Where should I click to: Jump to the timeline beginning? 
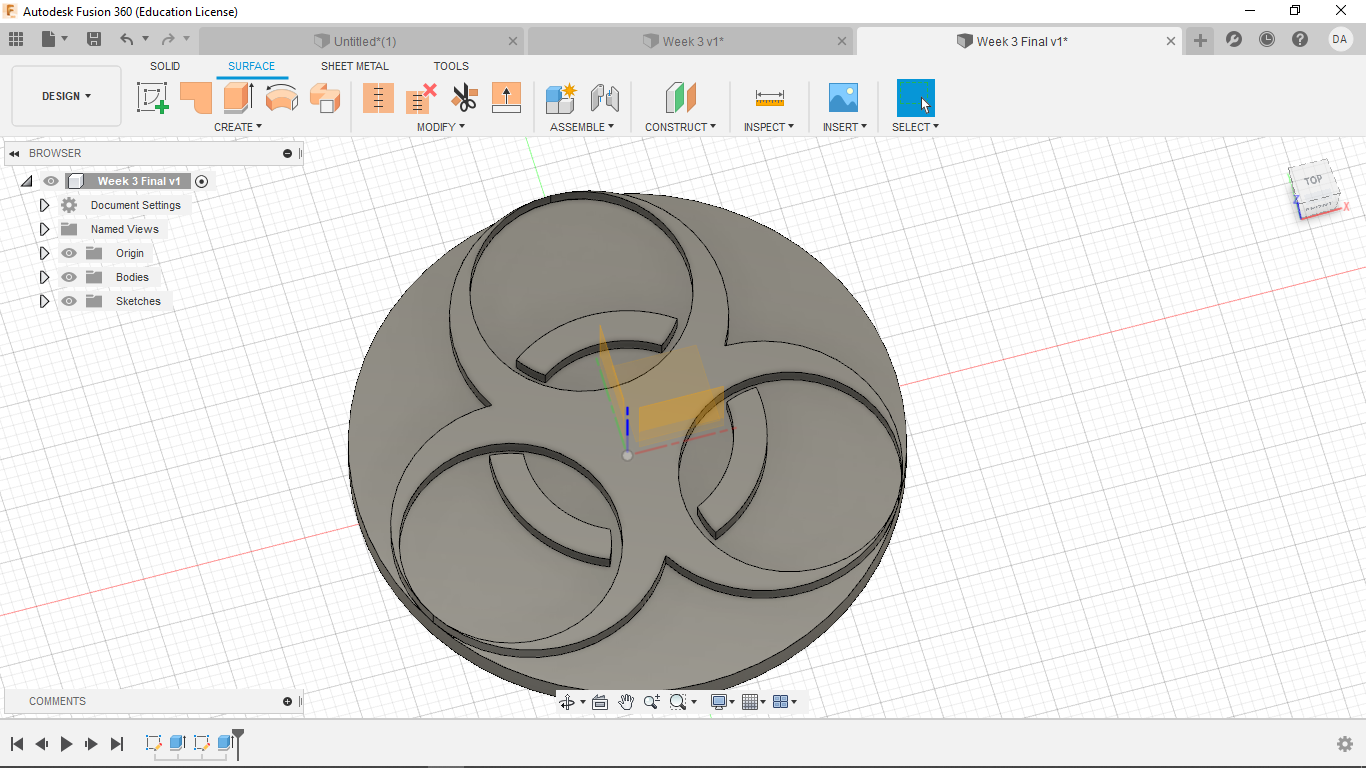pyautogui.click(x=17, y=744)
